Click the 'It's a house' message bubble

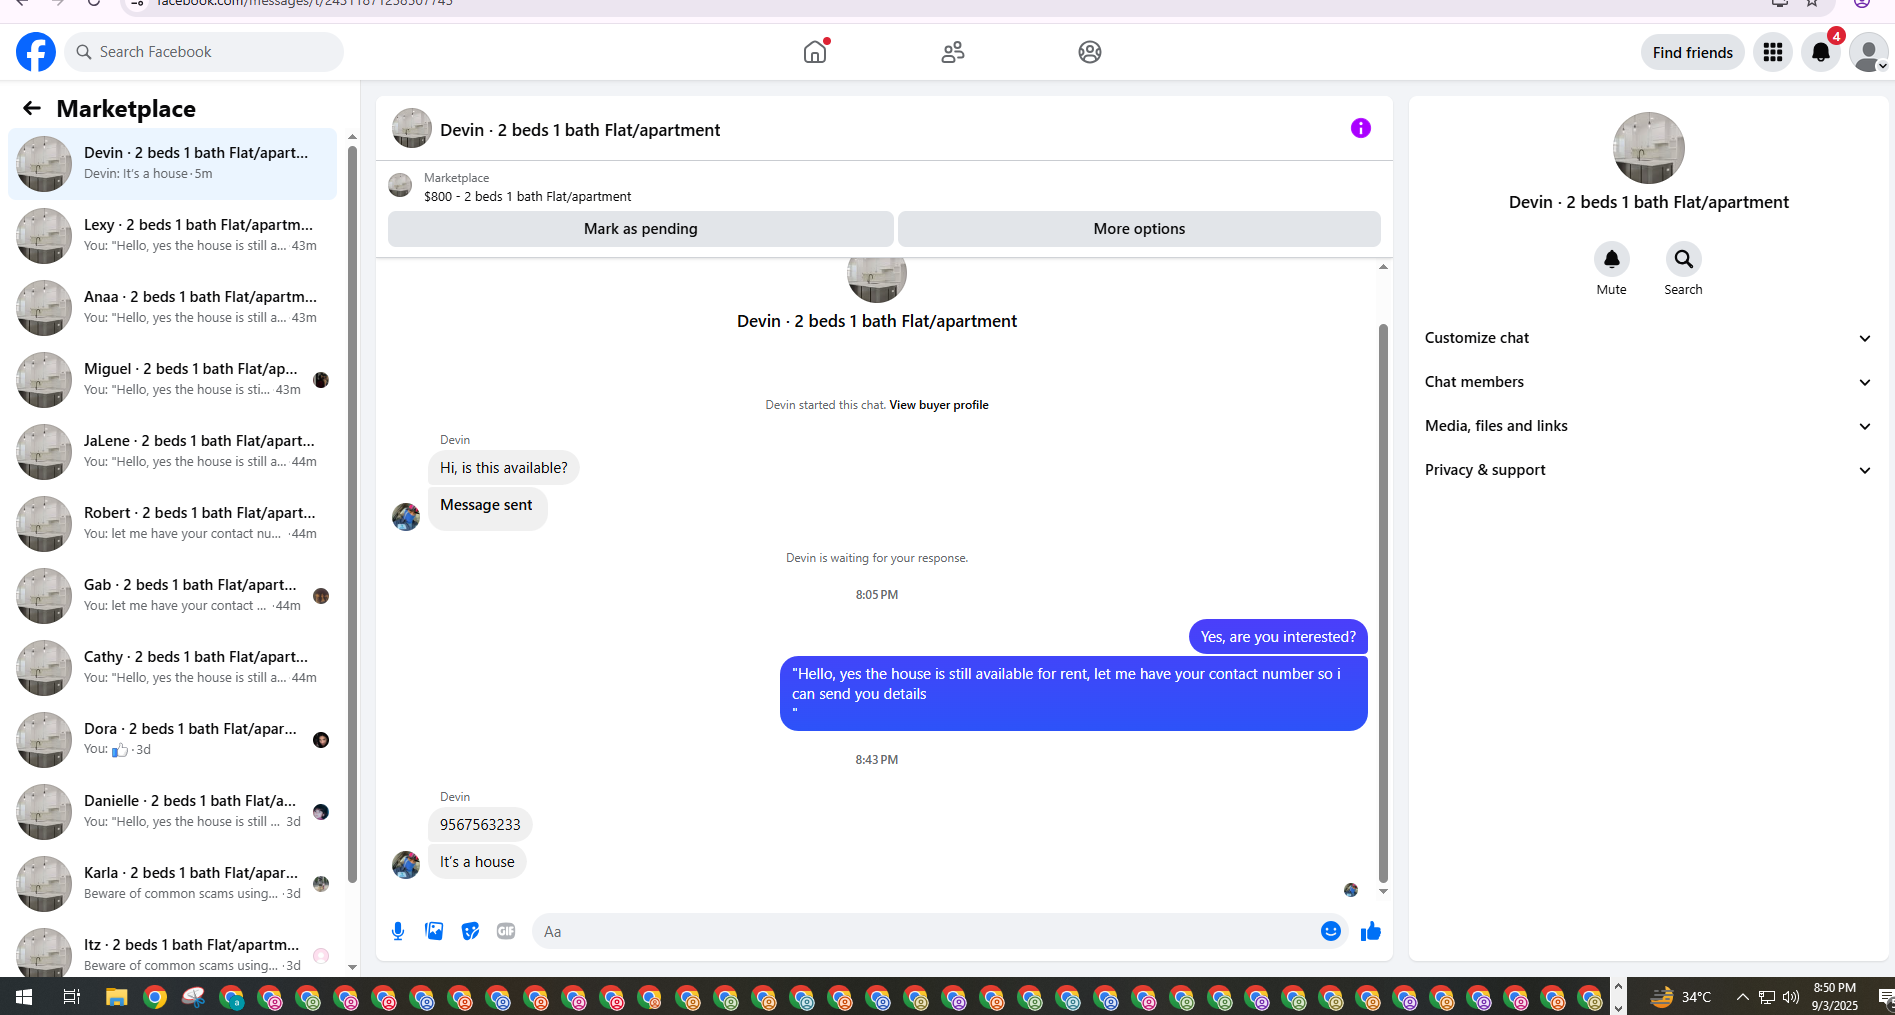tap(477, 862)
